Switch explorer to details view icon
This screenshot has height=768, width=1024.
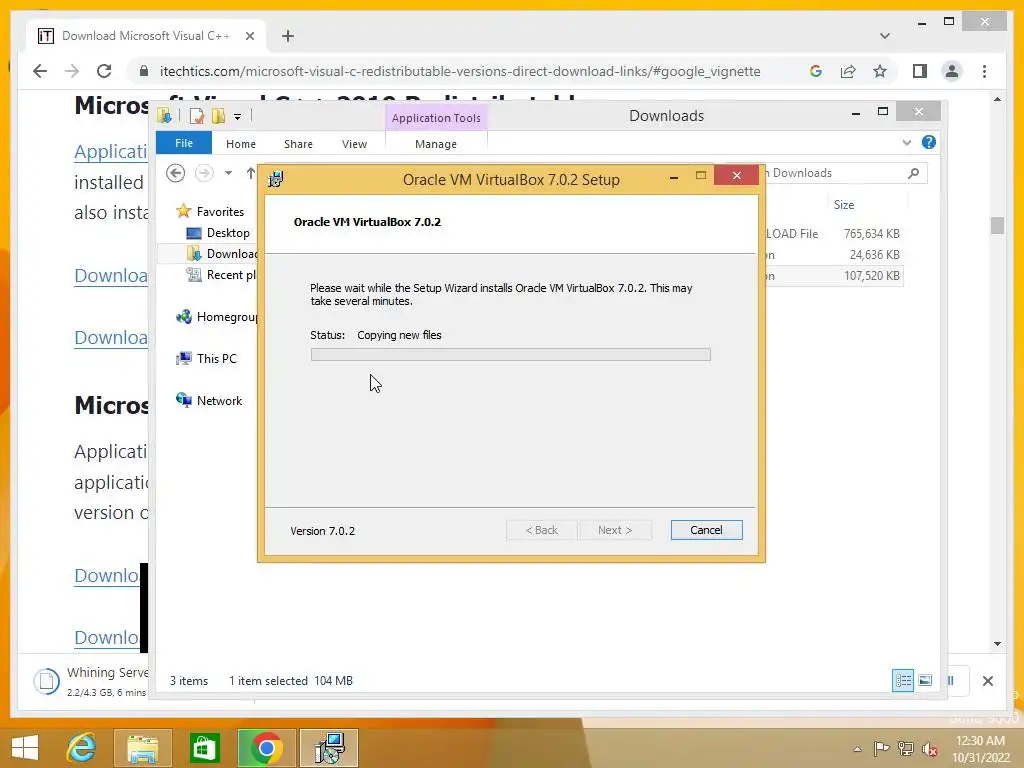[x=903, y=680]
